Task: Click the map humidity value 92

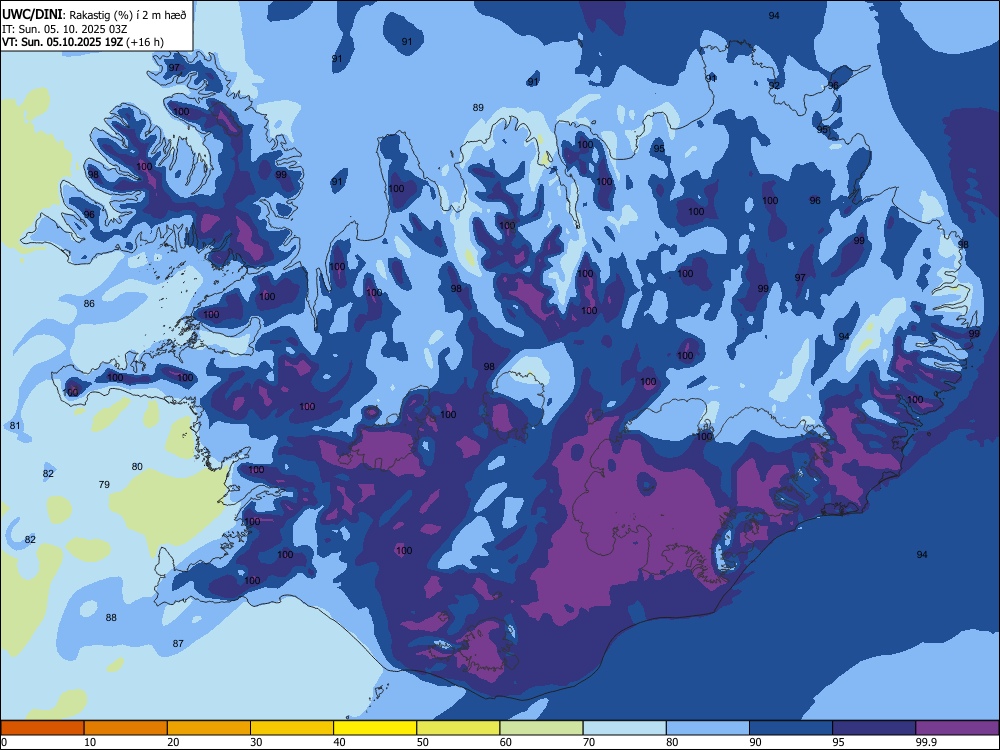Action: [774, 85]
